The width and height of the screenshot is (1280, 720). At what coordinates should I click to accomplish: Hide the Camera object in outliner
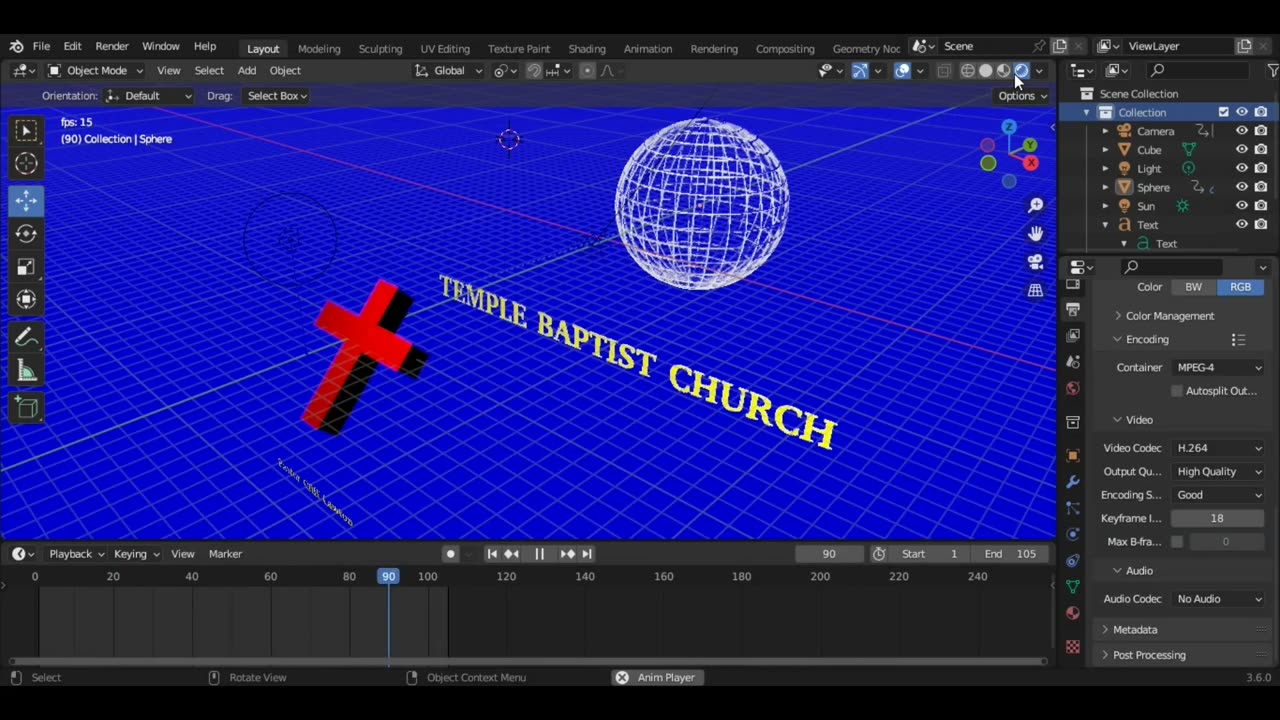click(1242, 131)
